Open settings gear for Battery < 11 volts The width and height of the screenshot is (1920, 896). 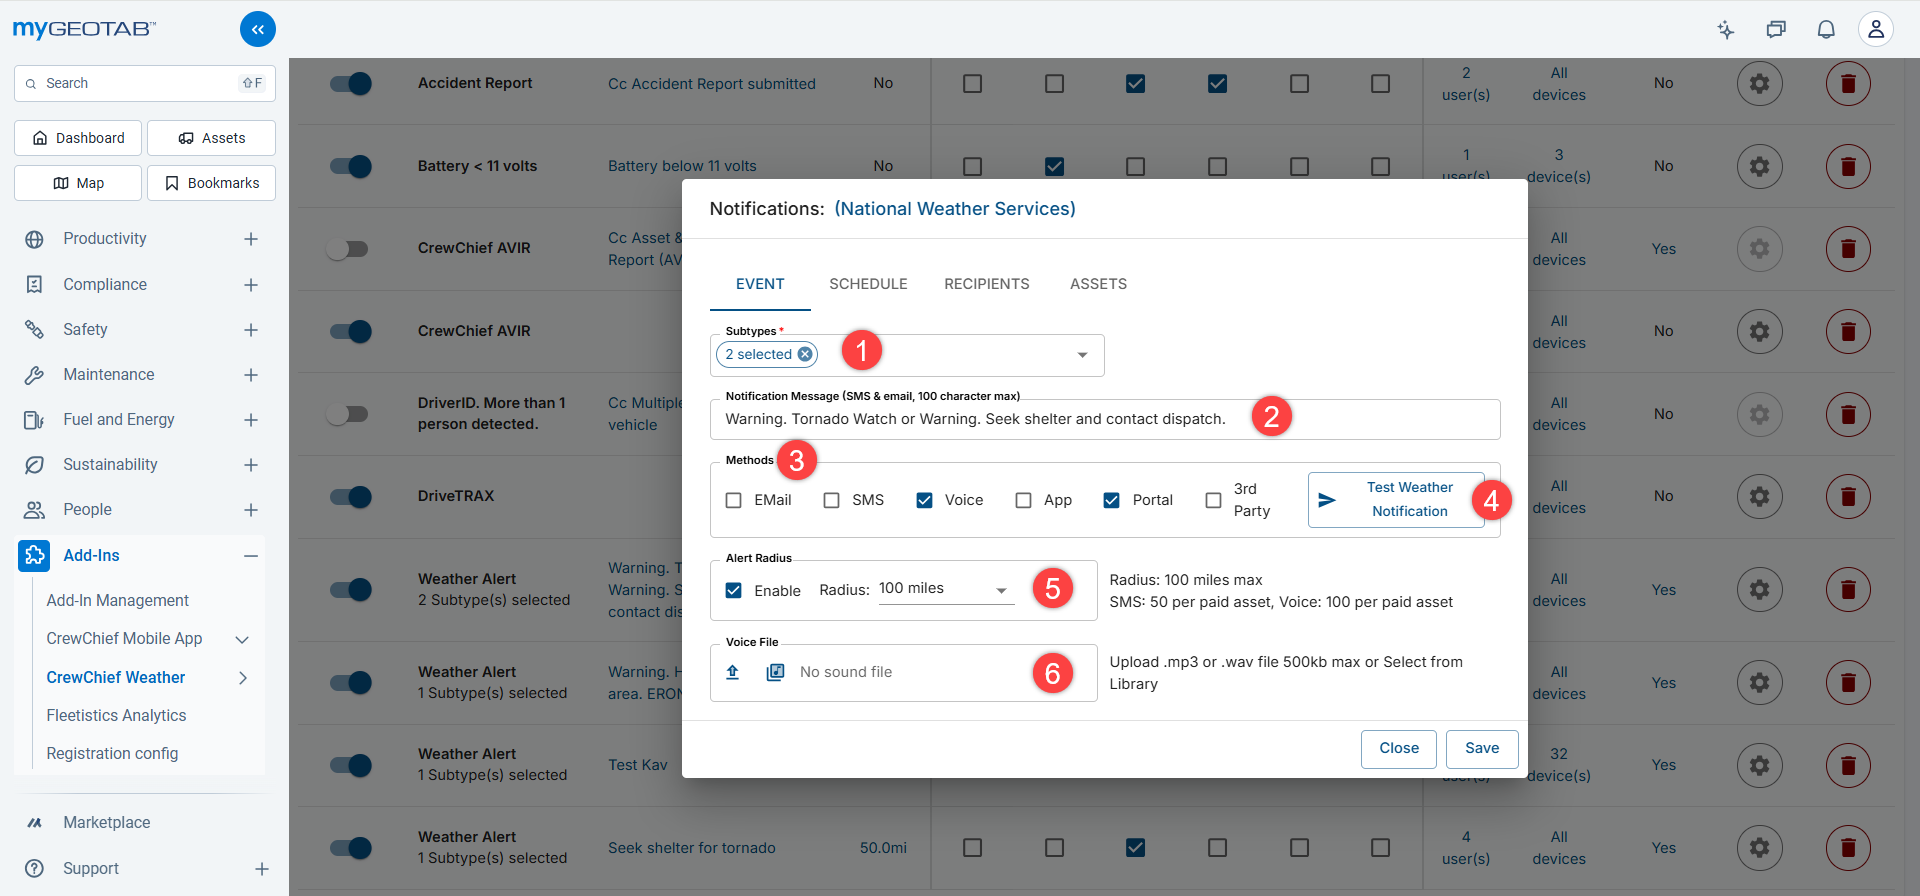tap(1759, 166)
